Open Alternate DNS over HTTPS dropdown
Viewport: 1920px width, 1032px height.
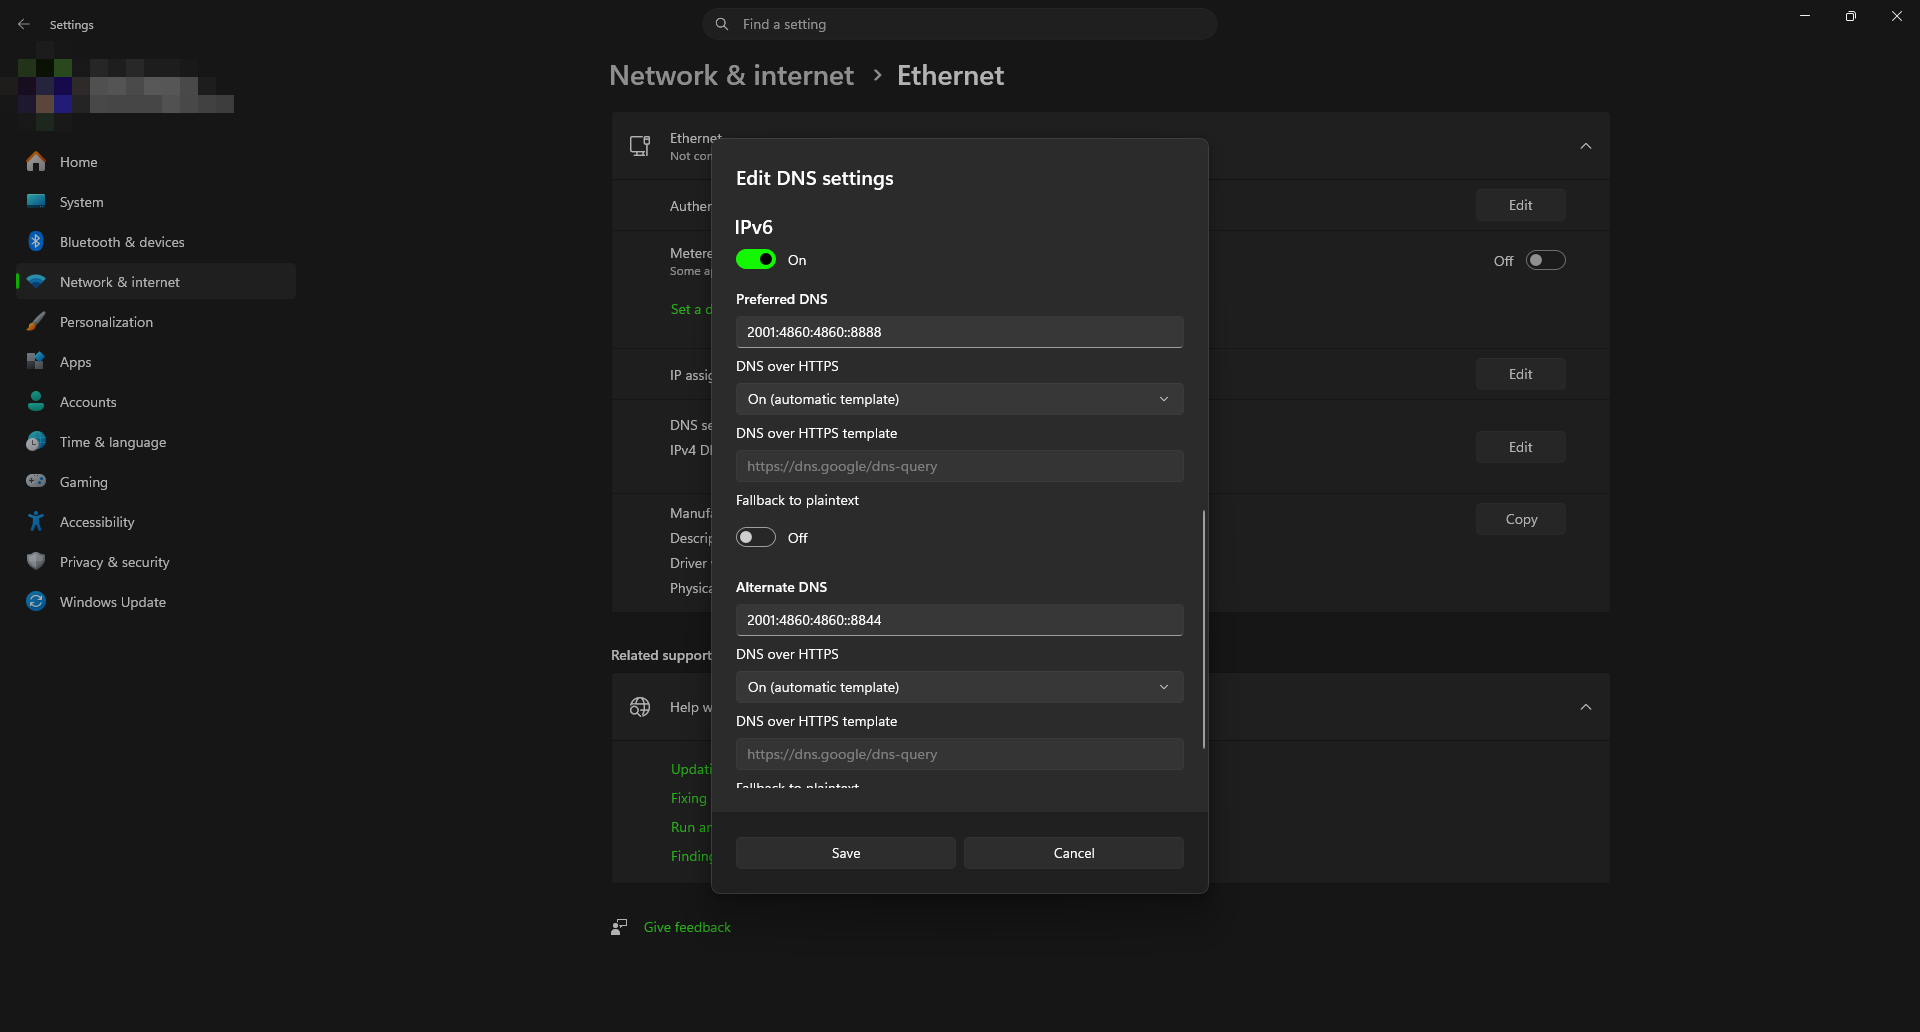960,687
